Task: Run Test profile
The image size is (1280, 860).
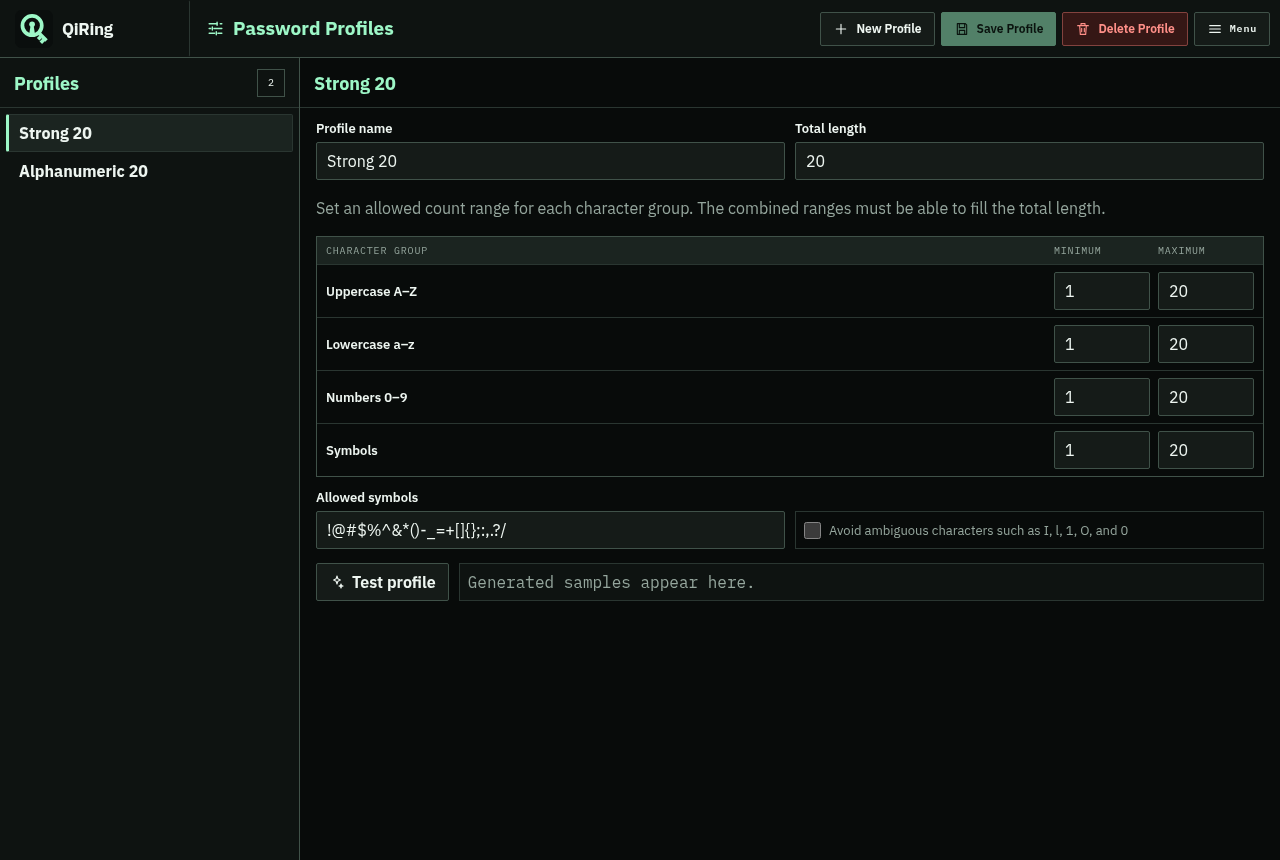Action: point(382,582)
